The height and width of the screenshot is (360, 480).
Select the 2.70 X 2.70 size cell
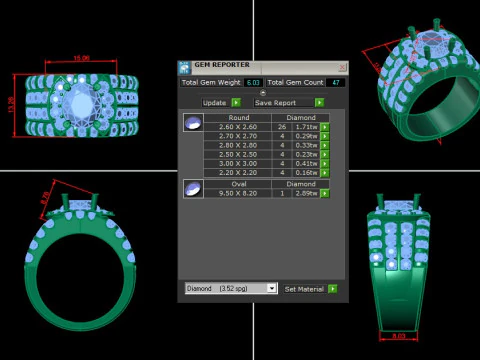pos(238,136)
